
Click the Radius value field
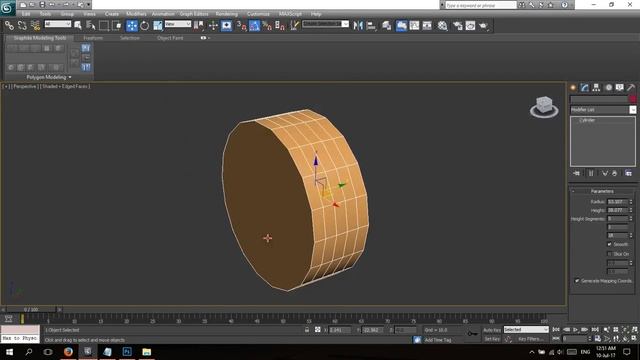point(617,202)
